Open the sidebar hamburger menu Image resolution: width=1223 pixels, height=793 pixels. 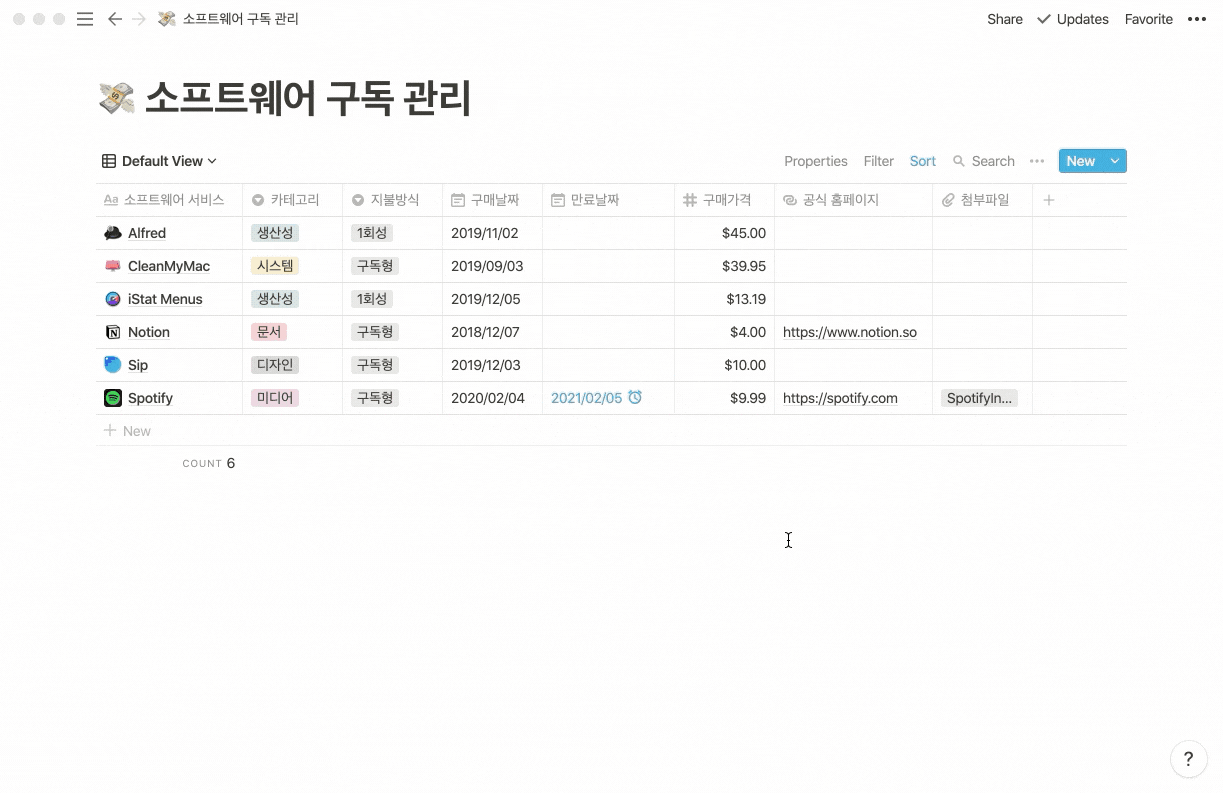pos(85,19)
